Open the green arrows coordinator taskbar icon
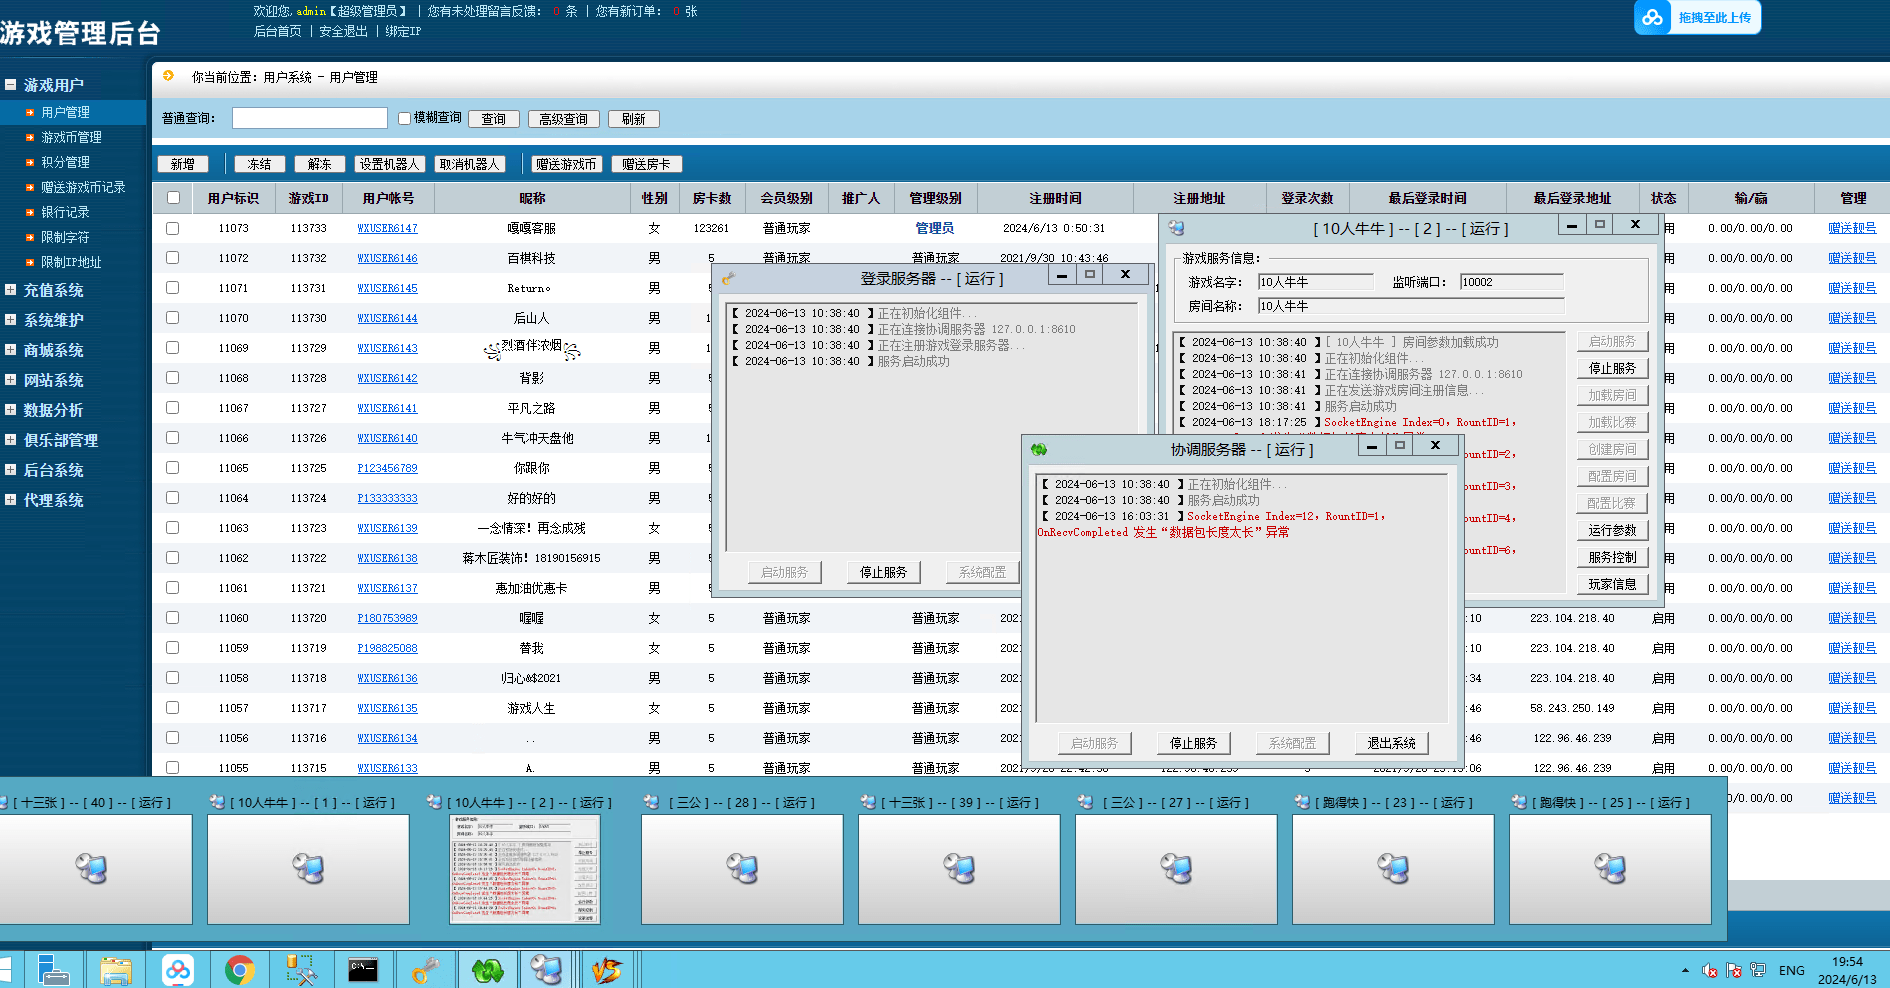Image resolution: width=1890 pixels, height=988 pixels. (487, 969)
